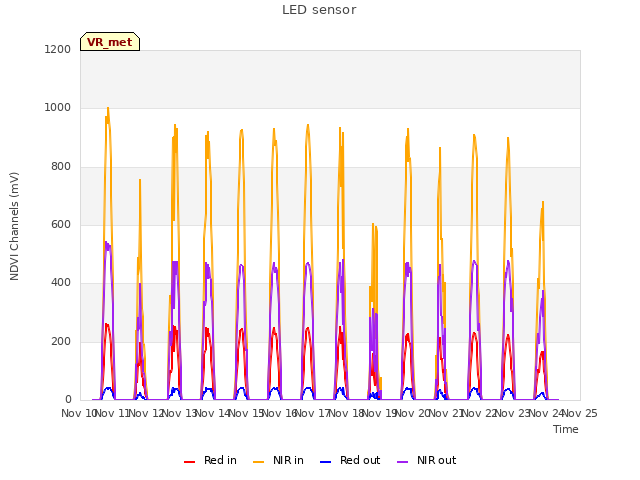Toggle the NIR out legend entry

427,460
